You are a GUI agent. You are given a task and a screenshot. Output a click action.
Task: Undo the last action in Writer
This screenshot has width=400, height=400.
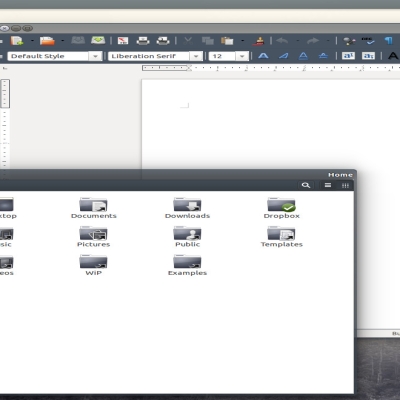(x=282, y=41)
